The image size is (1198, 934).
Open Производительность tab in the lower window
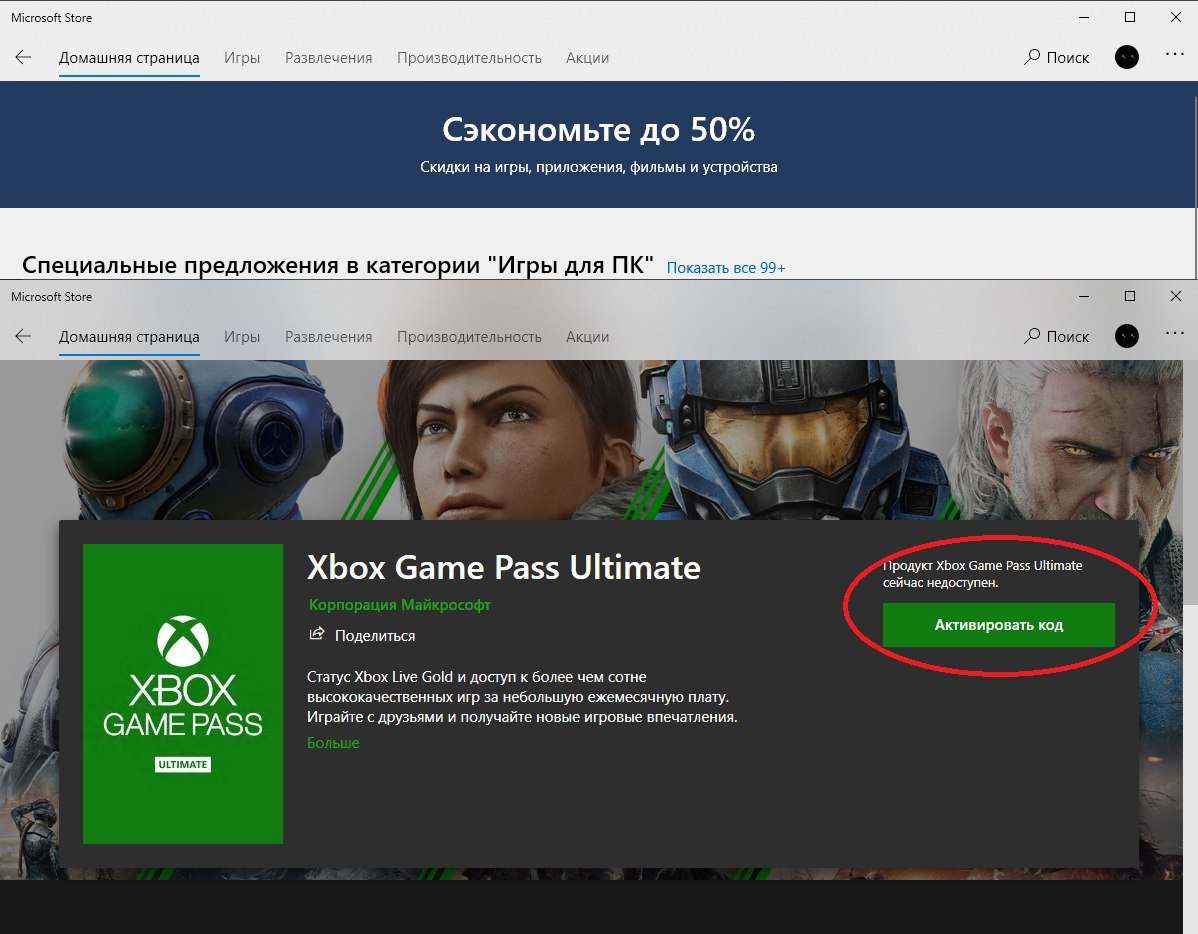469,337
